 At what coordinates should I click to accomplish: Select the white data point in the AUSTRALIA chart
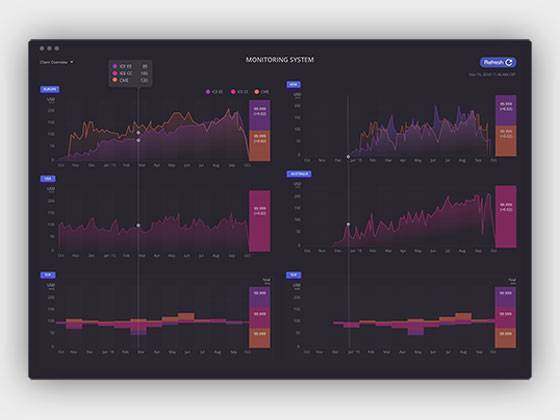[348, 224]
